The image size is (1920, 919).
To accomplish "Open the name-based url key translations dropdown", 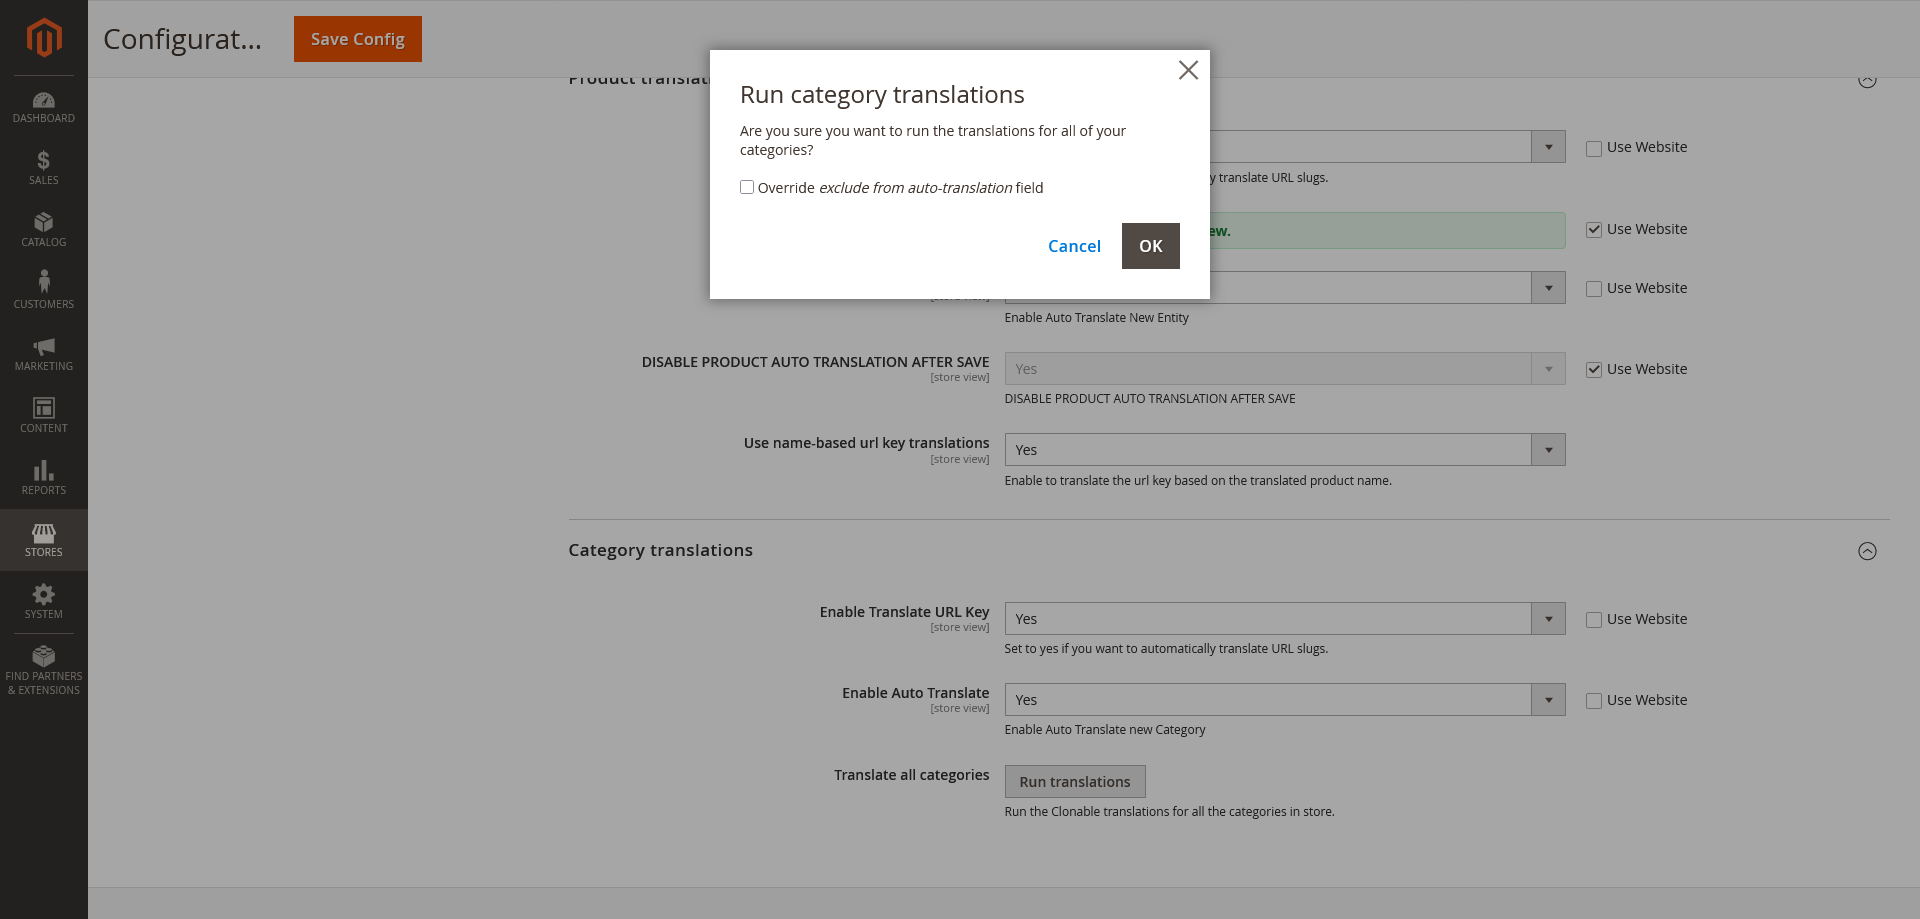I will [1548, 449].
